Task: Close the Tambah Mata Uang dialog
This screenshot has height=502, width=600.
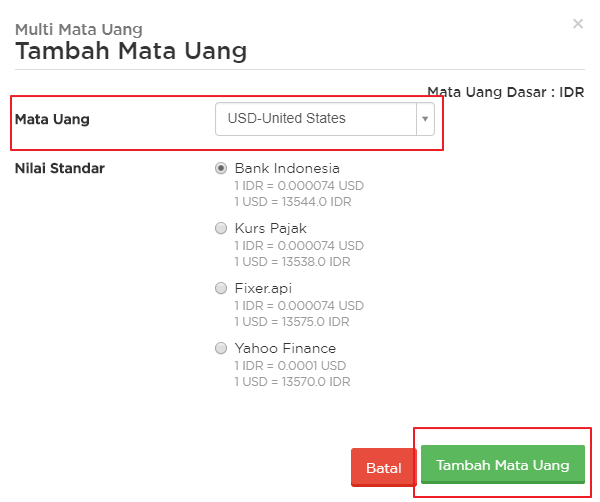Action: point(578,24)
